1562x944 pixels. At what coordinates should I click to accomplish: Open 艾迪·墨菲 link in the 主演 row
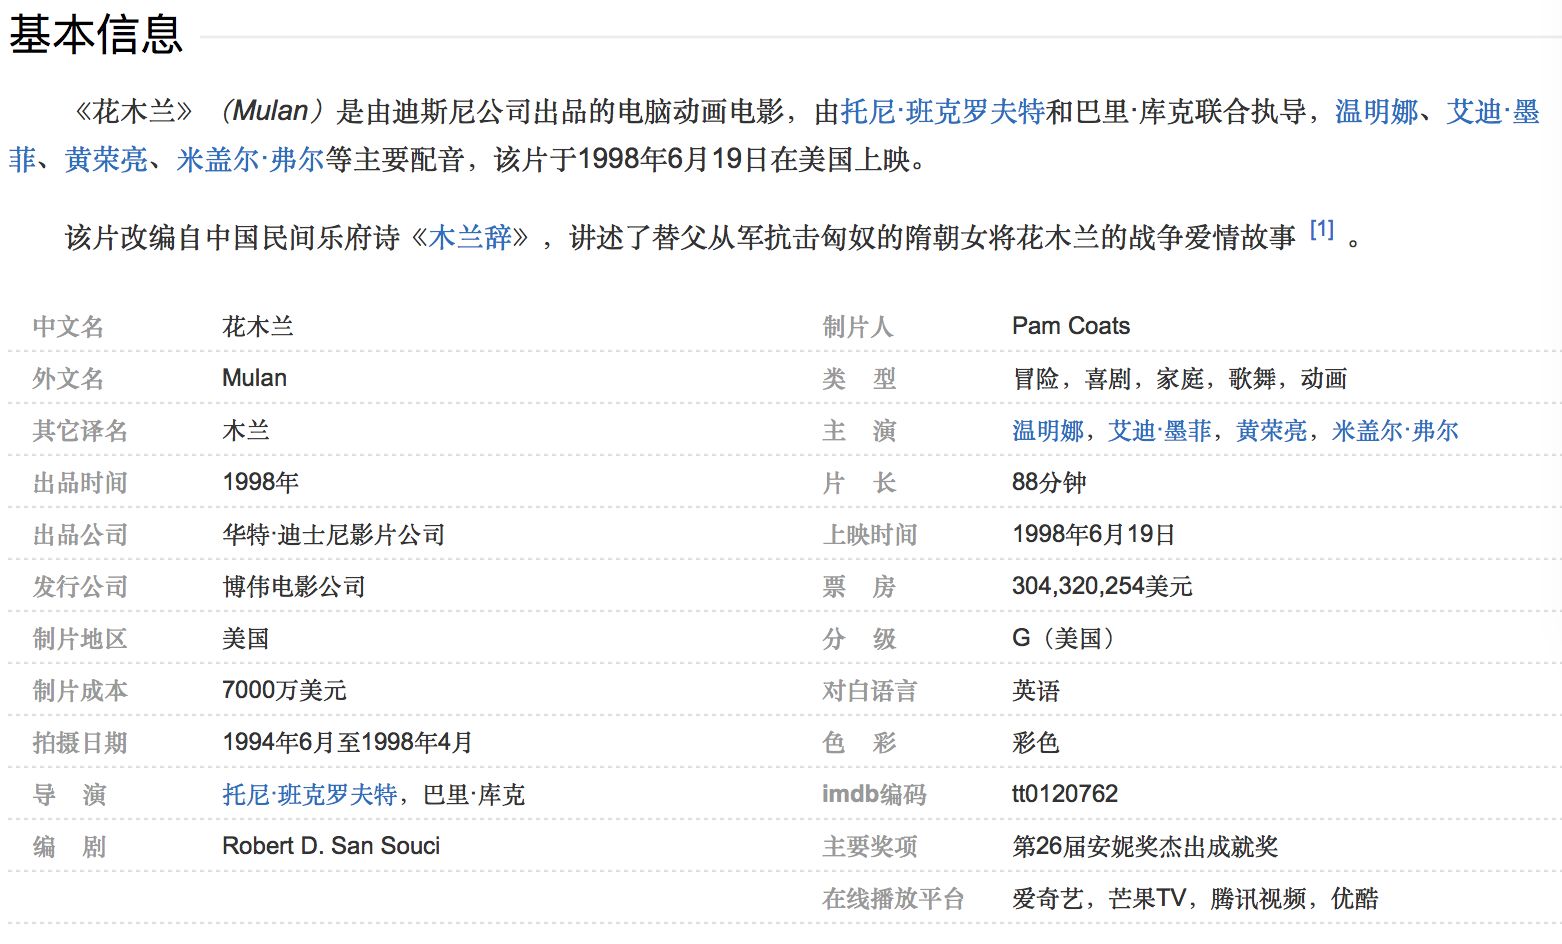pos(1160,431)
